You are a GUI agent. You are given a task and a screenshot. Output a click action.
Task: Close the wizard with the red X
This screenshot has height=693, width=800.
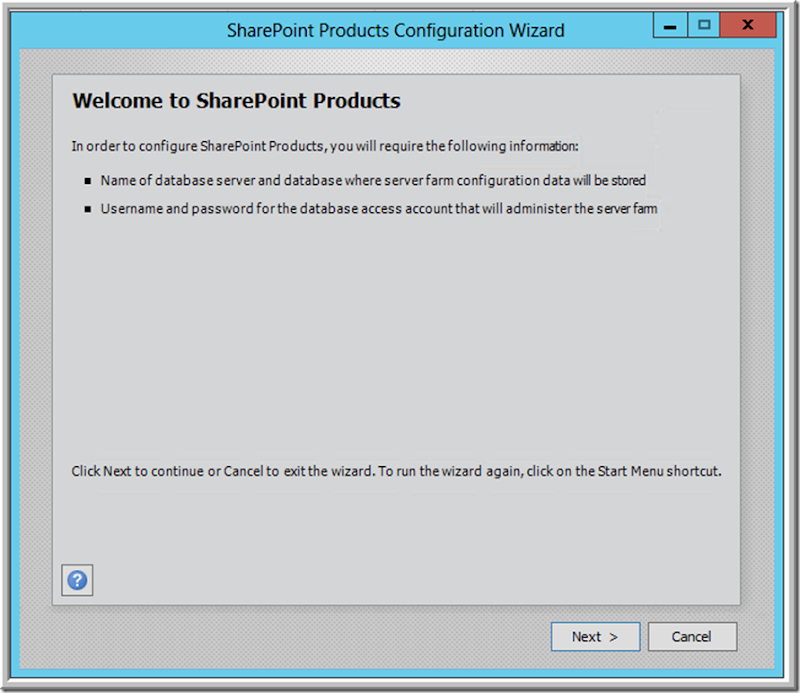click(x=748, y=25)
